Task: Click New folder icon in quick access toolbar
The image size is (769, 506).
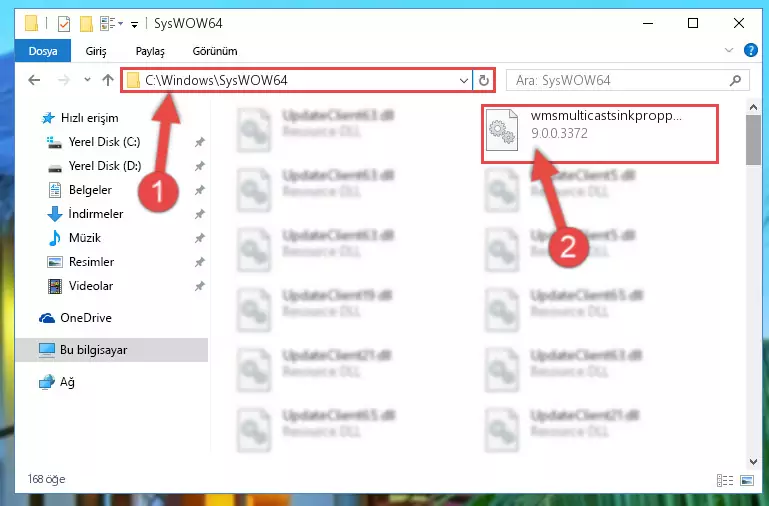Action: (86, 24)
